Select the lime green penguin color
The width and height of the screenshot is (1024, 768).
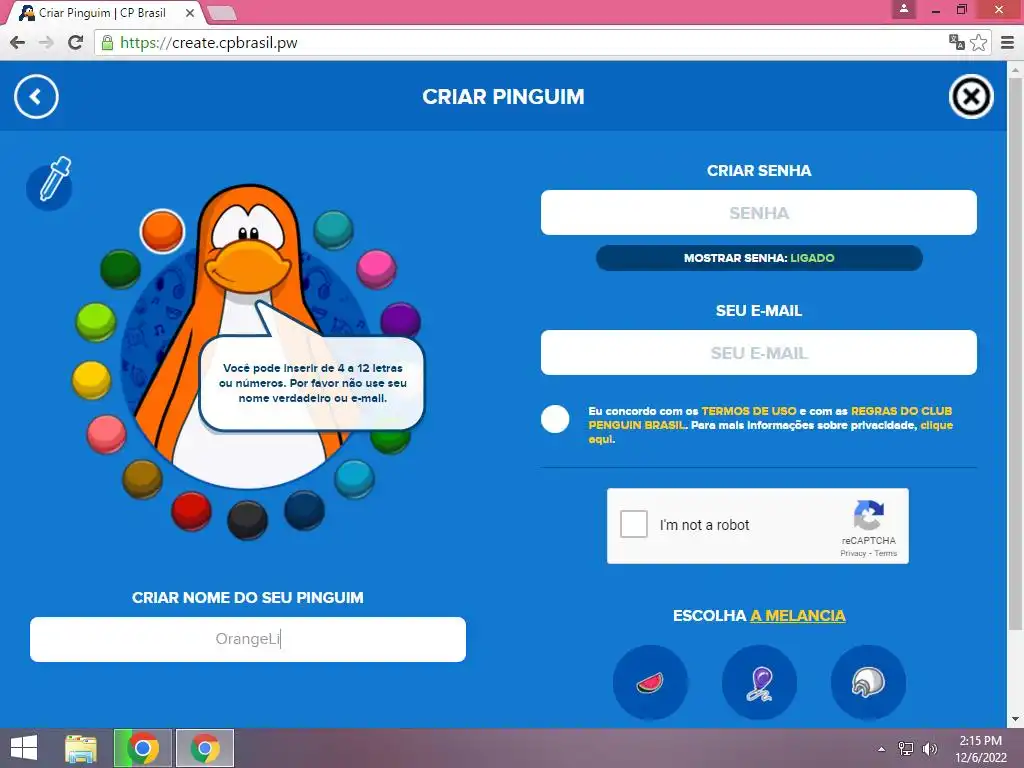(x=95, y=322)
